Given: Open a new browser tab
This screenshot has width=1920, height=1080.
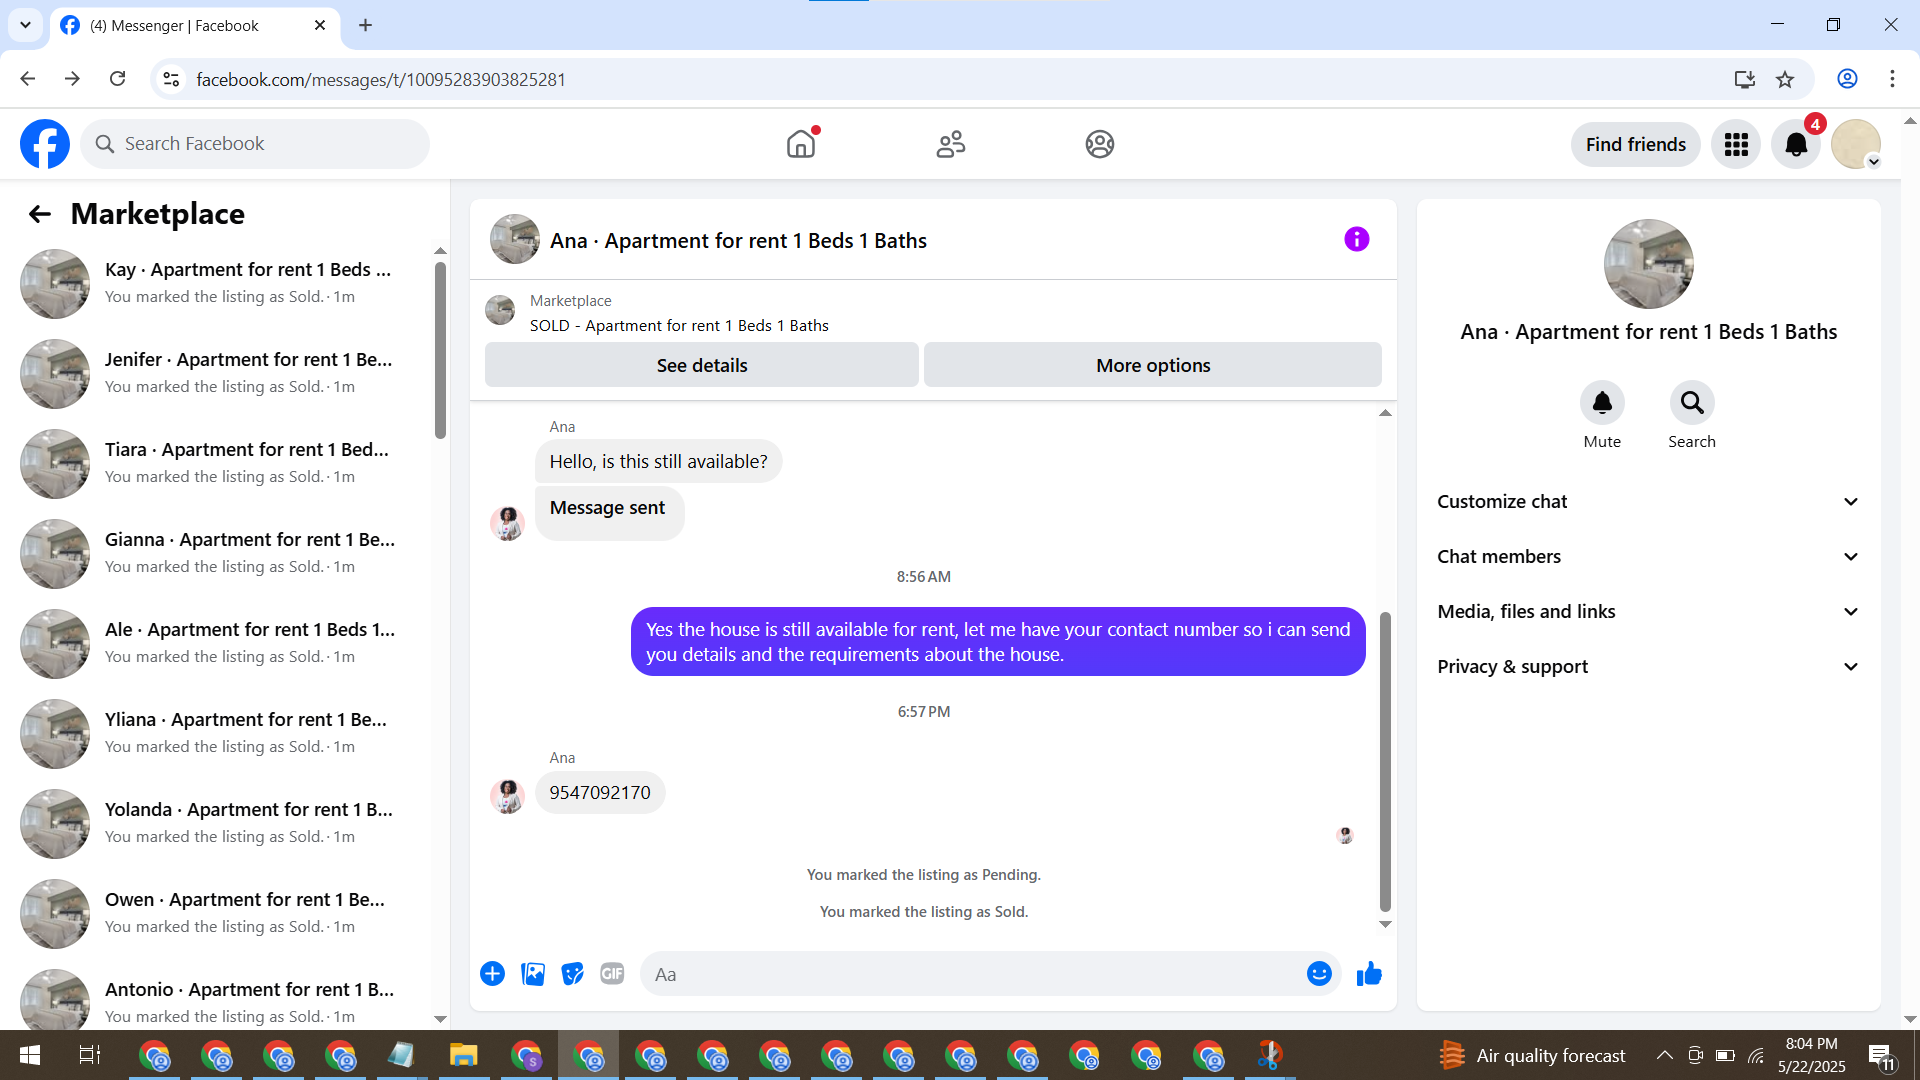Looking at the screenshot, I should [x=365, y=25].
